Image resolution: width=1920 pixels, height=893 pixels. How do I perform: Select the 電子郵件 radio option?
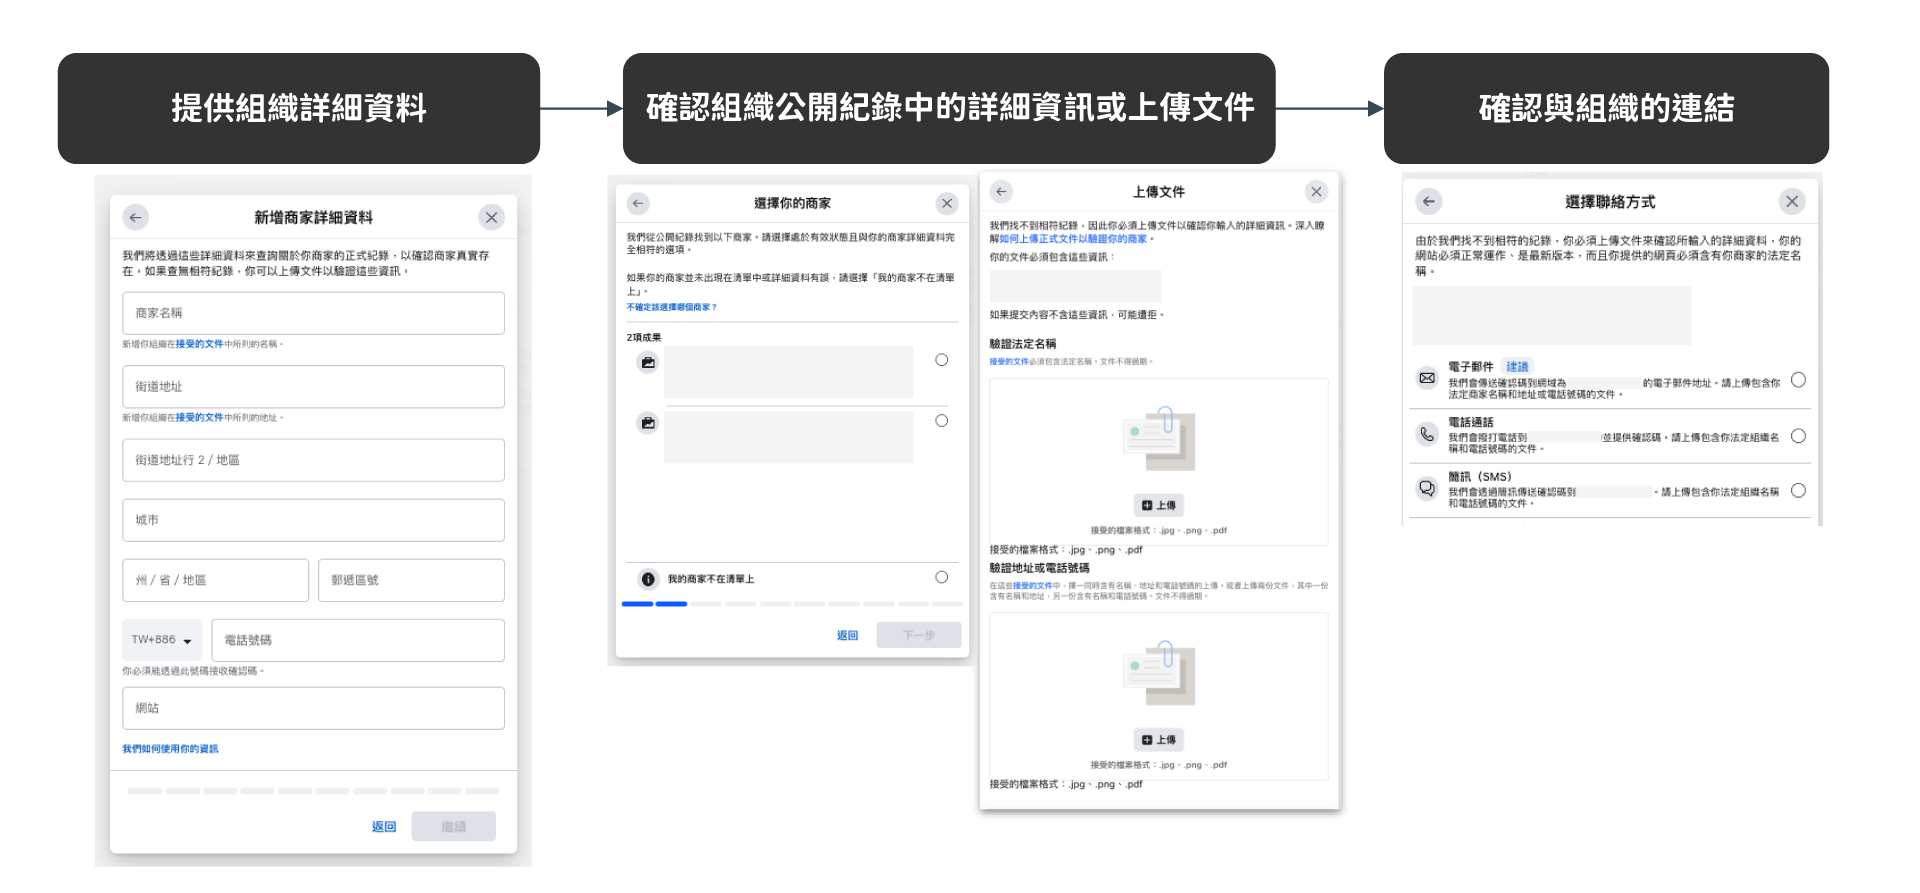tap(1798, 380)
